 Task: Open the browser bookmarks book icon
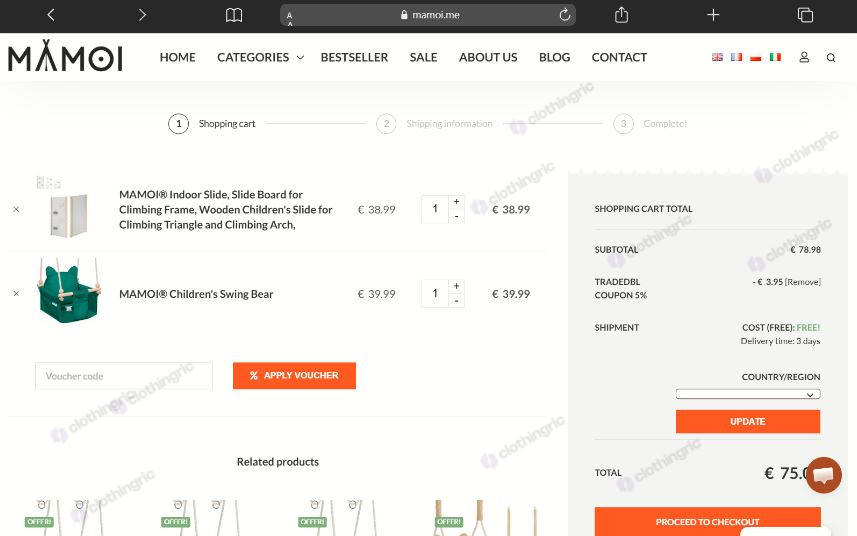[x=234, y=15]
